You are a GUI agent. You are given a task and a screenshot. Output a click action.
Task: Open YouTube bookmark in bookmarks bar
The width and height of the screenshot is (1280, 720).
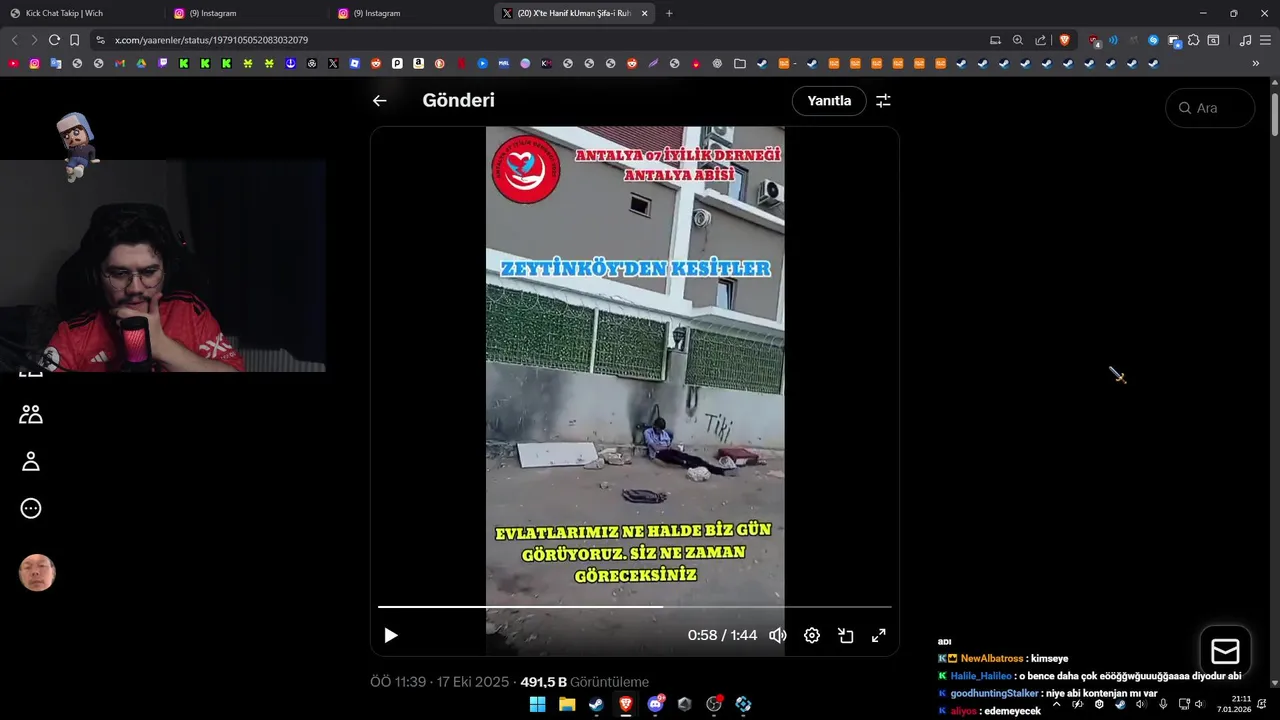[13, 63]
